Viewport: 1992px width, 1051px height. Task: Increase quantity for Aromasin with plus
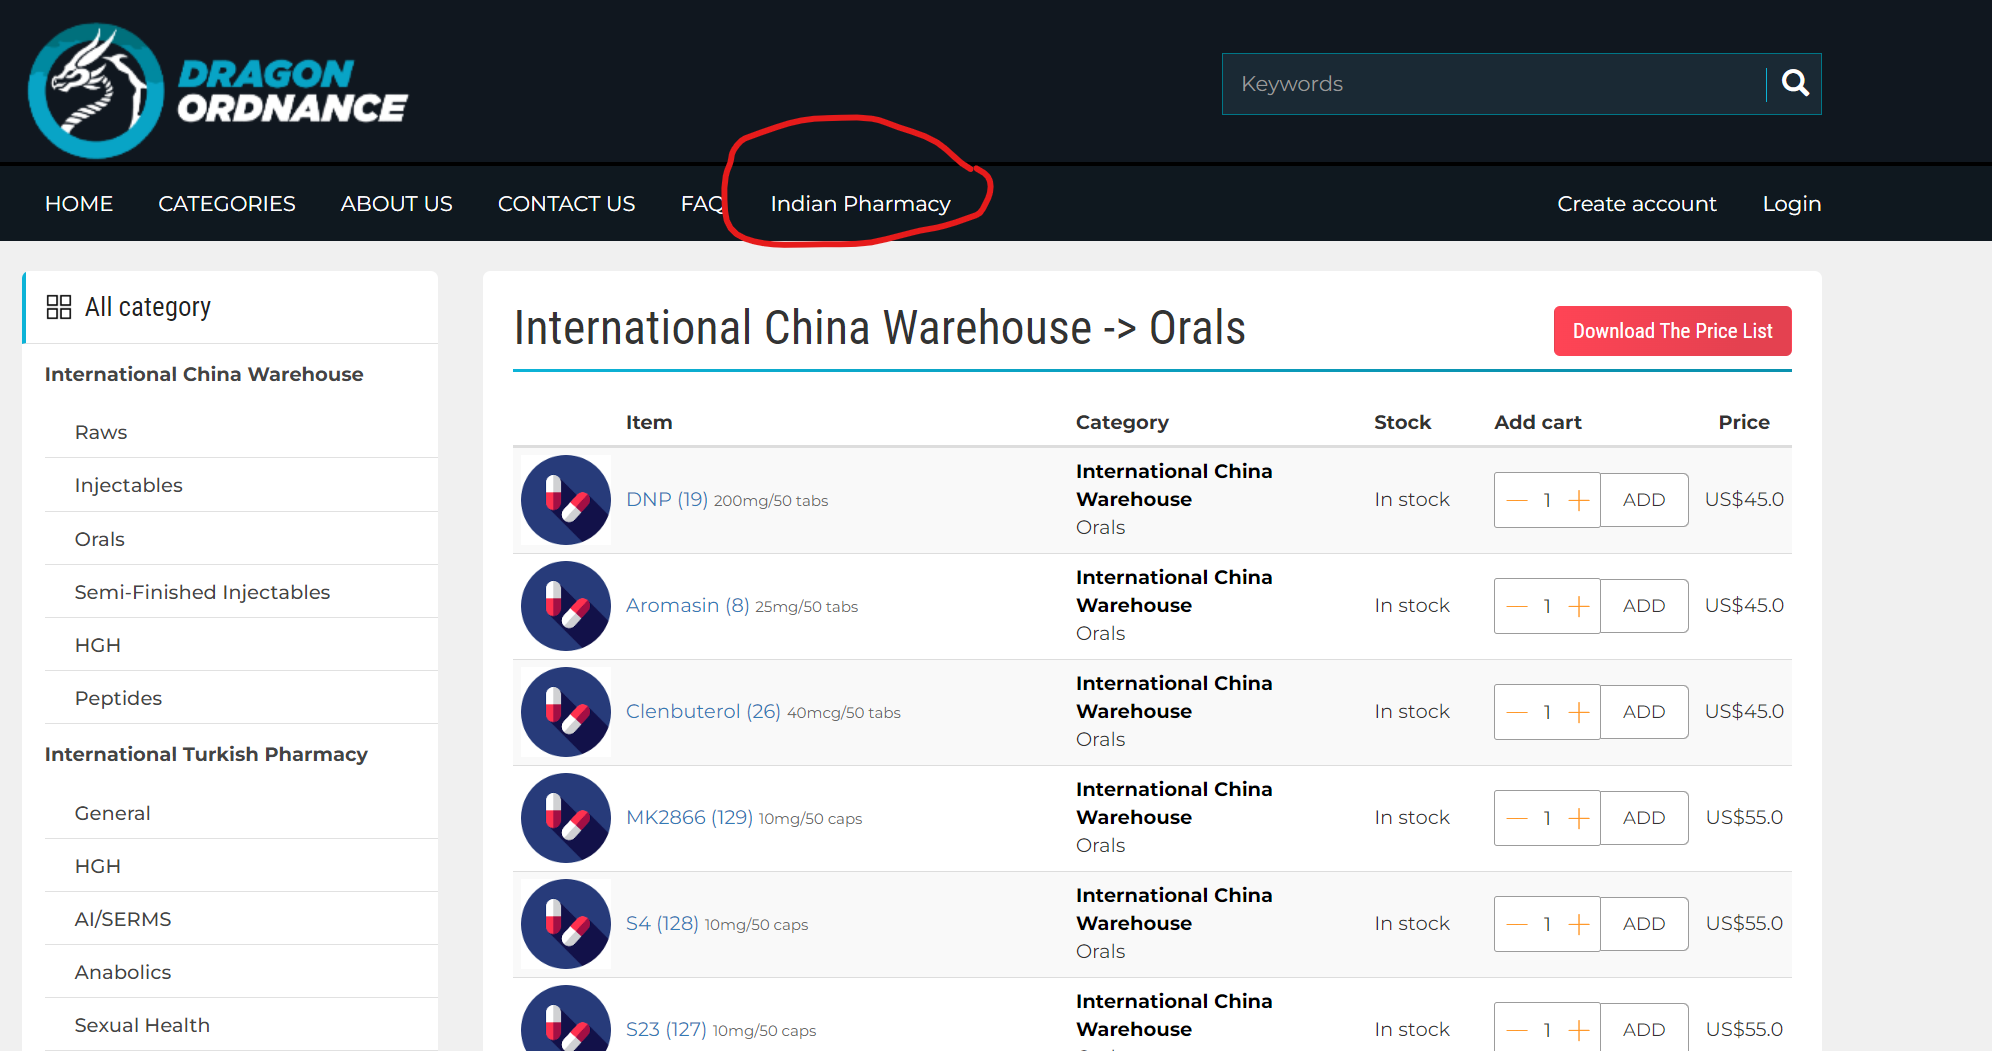coord(1579,606)
